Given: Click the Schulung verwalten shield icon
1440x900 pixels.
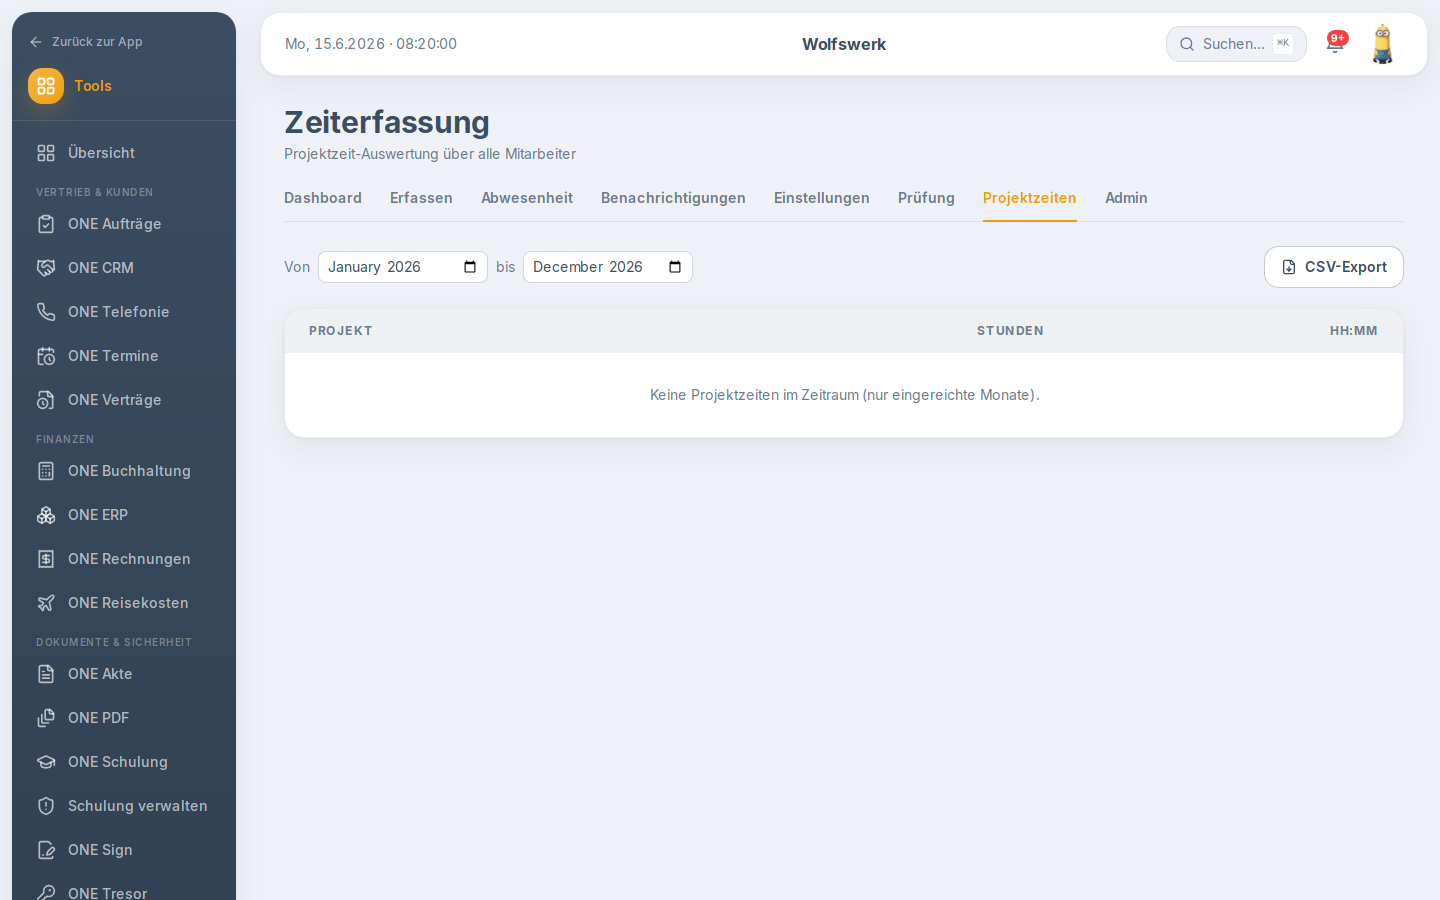Looking at the screenshot, I should [46, 806].
